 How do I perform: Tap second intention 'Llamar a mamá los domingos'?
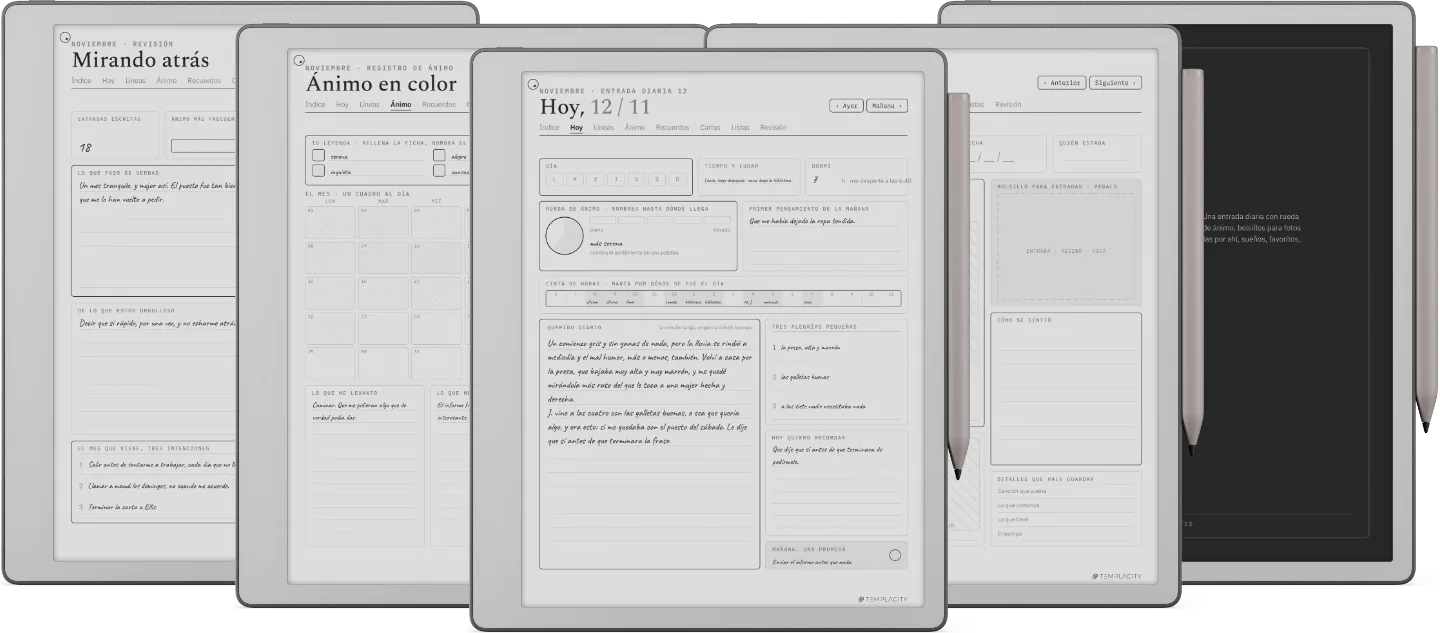154,486
